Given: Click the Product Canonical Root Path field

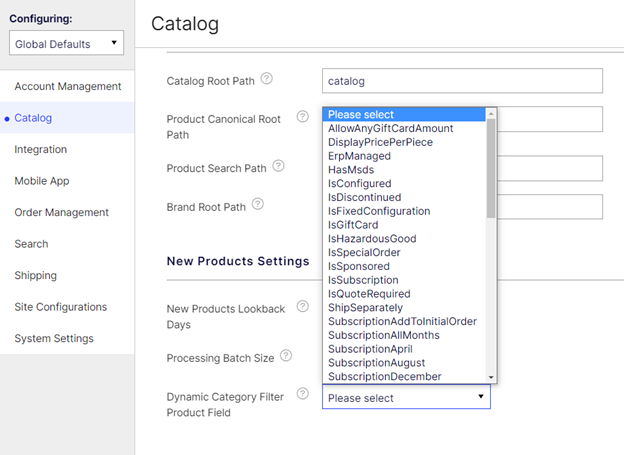Looking at the screenshot, I should pos(550,119).
